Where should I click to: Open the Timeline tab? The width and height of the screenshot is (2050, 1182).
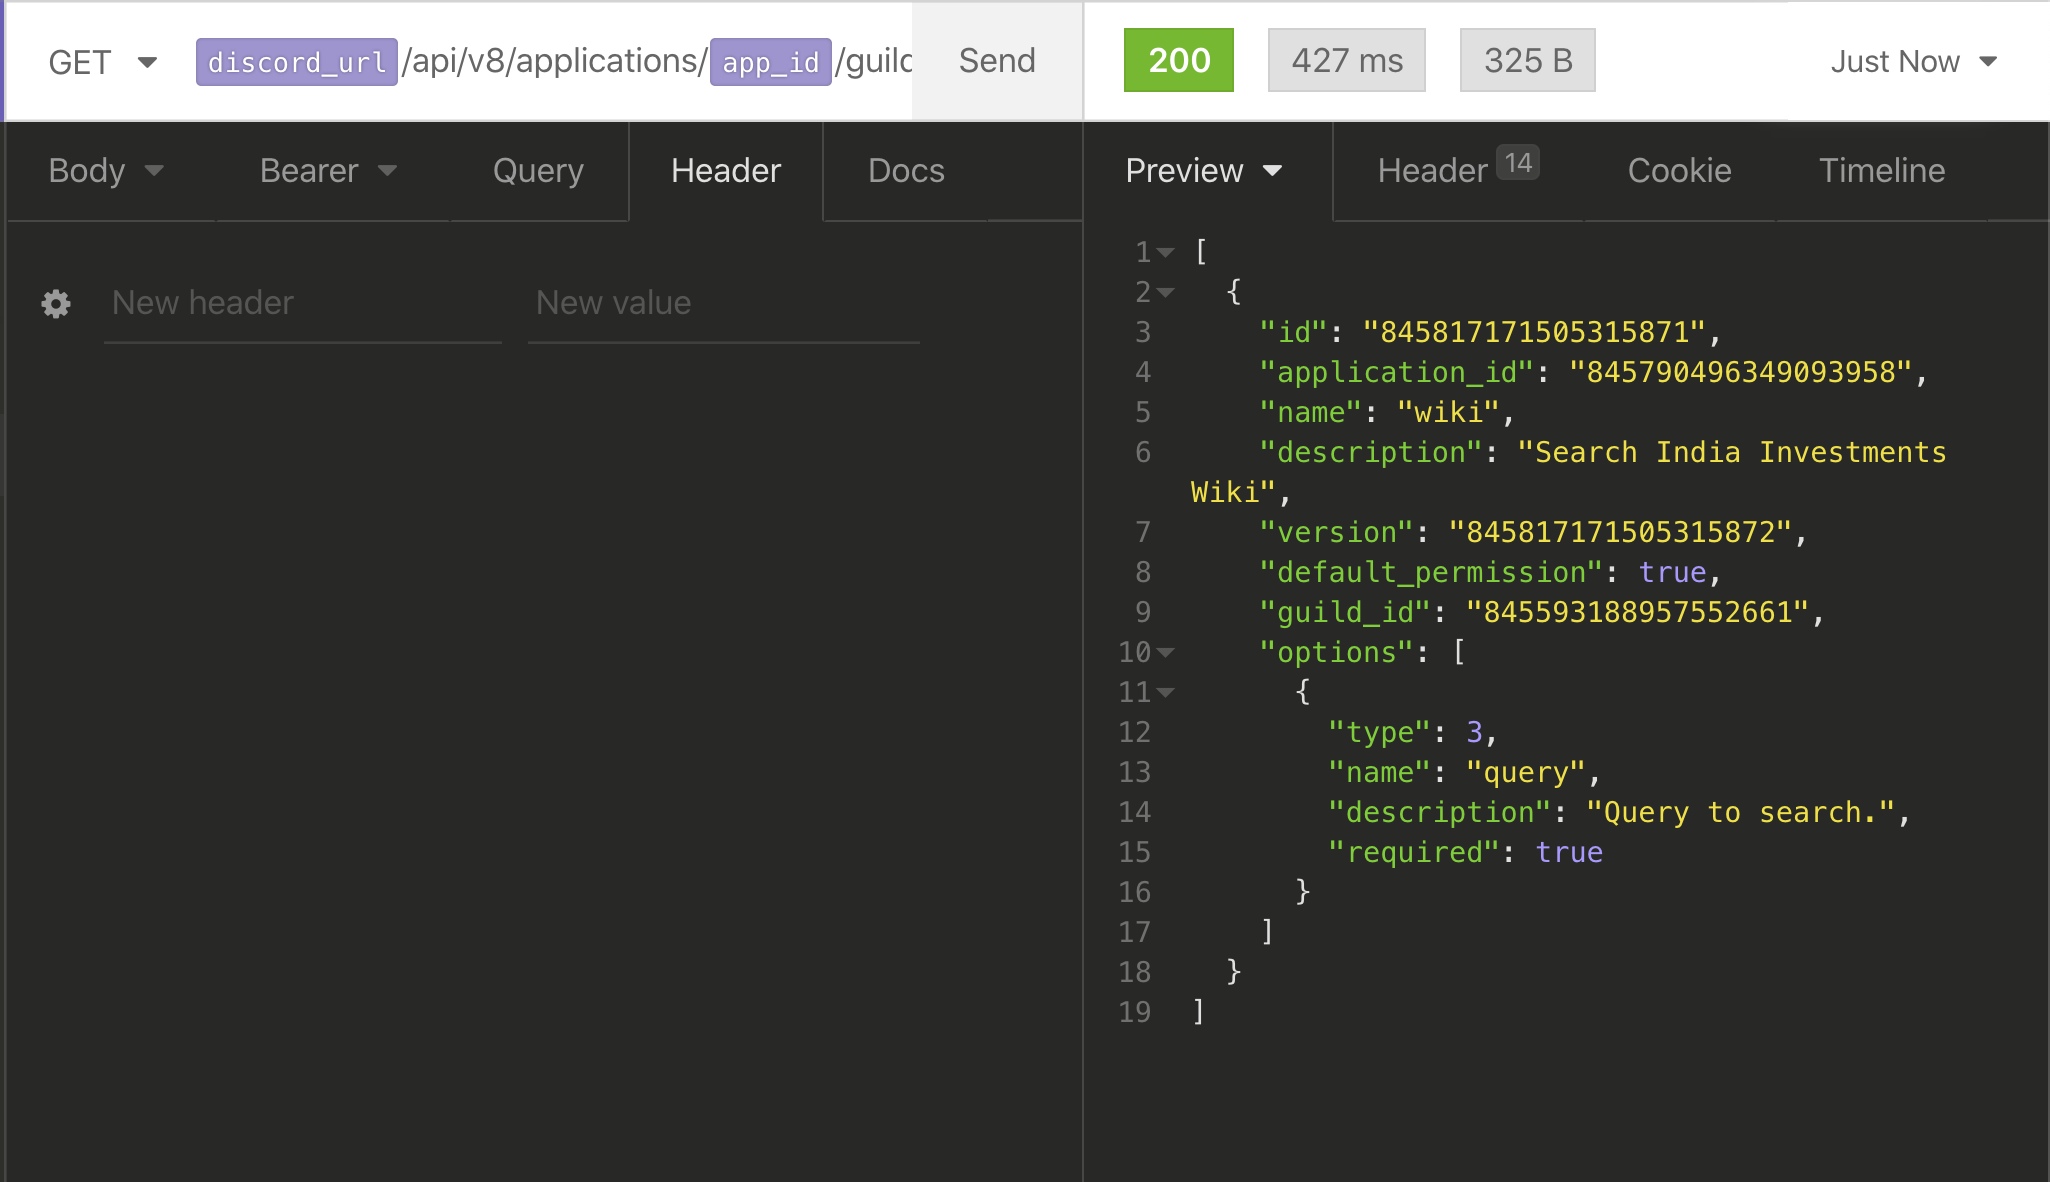pyautogui.click(x=1881, y=171)
